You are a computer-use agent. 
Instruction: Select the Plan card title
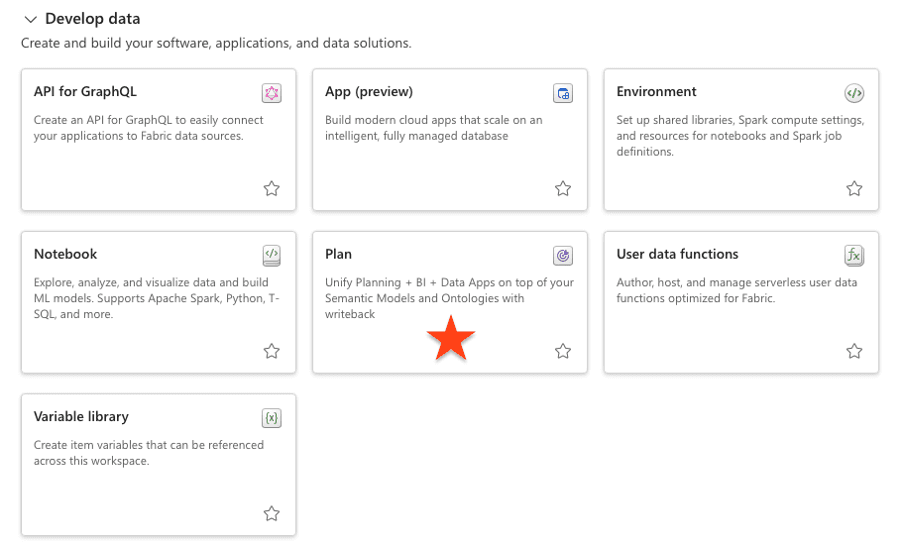[x=338, y=254]
